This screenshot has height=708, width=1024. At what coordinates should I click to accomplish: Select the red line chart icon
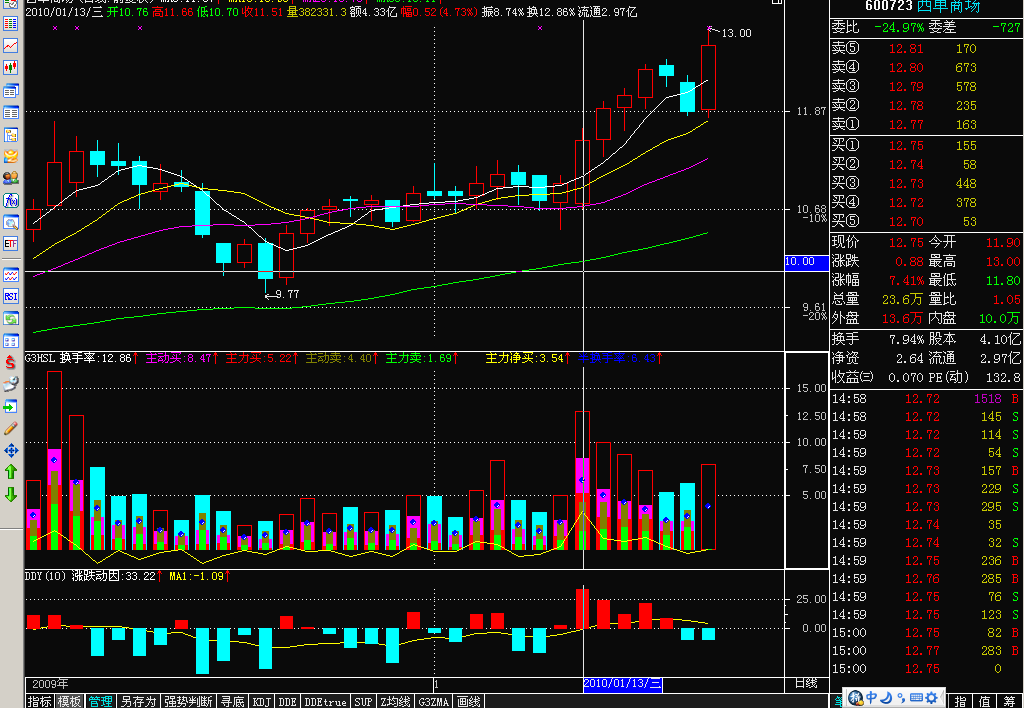click(x=10, y=46)
